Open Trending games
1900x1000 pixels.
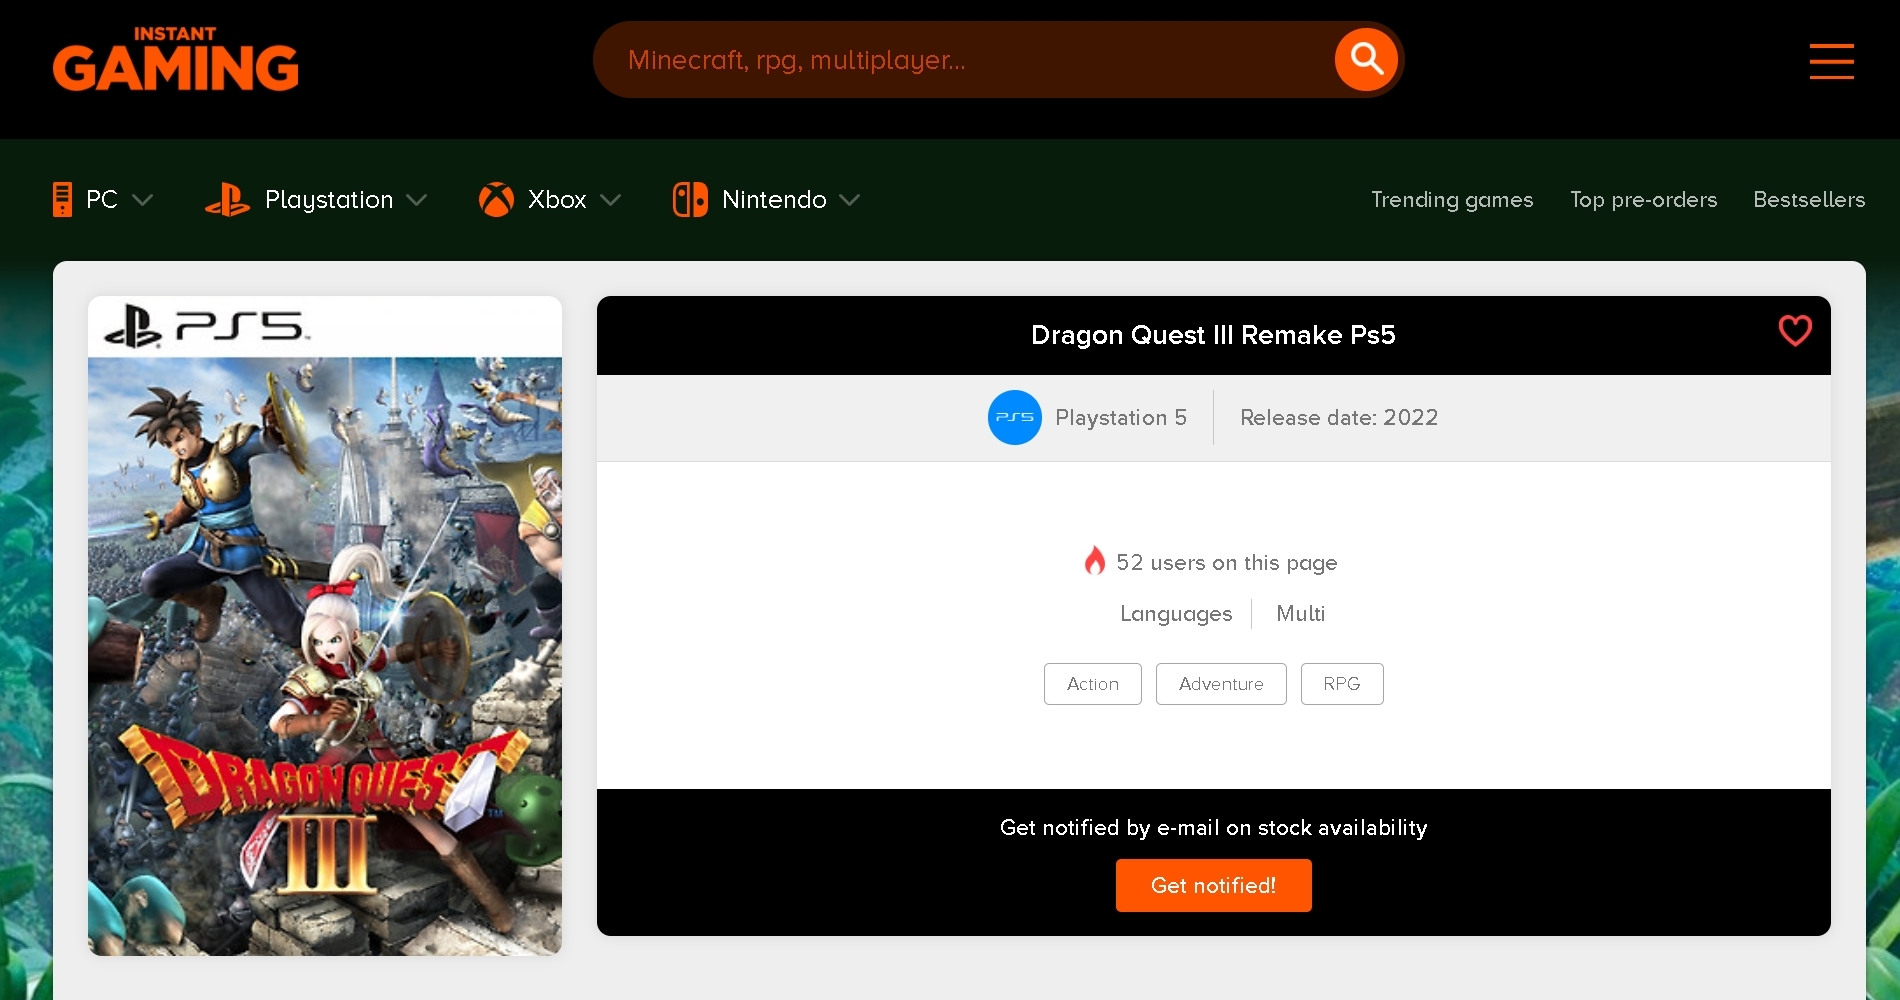click(1451, 199)
